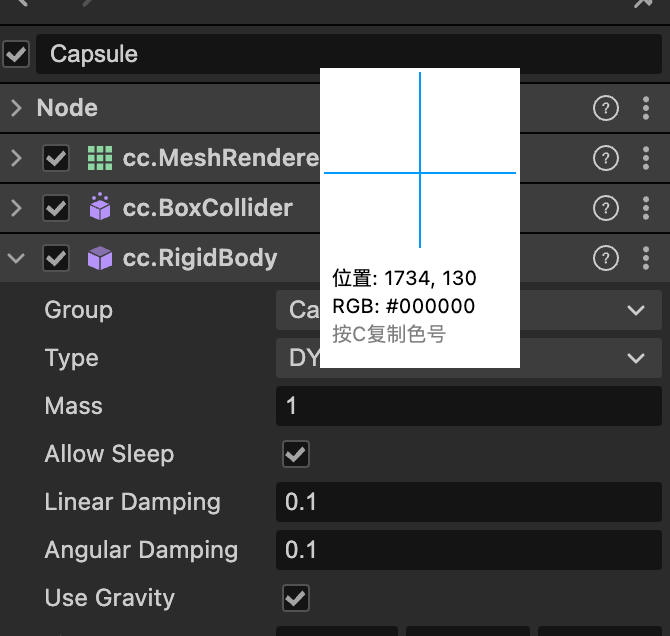Open help for cc.RigidBody component
This screenshot has width=670, height=636.
pyautogui.click(x=605, y=259)
